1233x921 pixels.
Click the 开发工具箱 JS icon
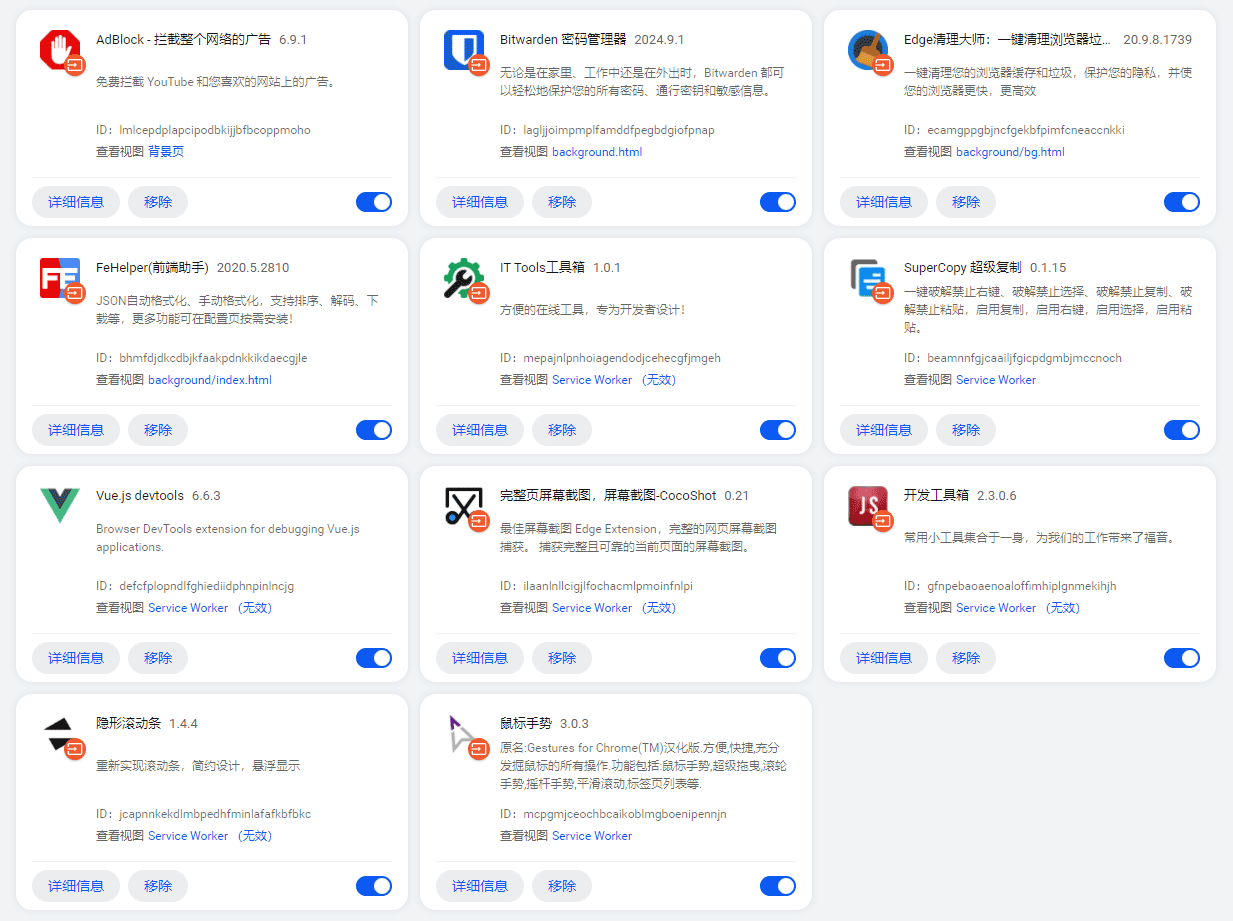coord(868,506)
